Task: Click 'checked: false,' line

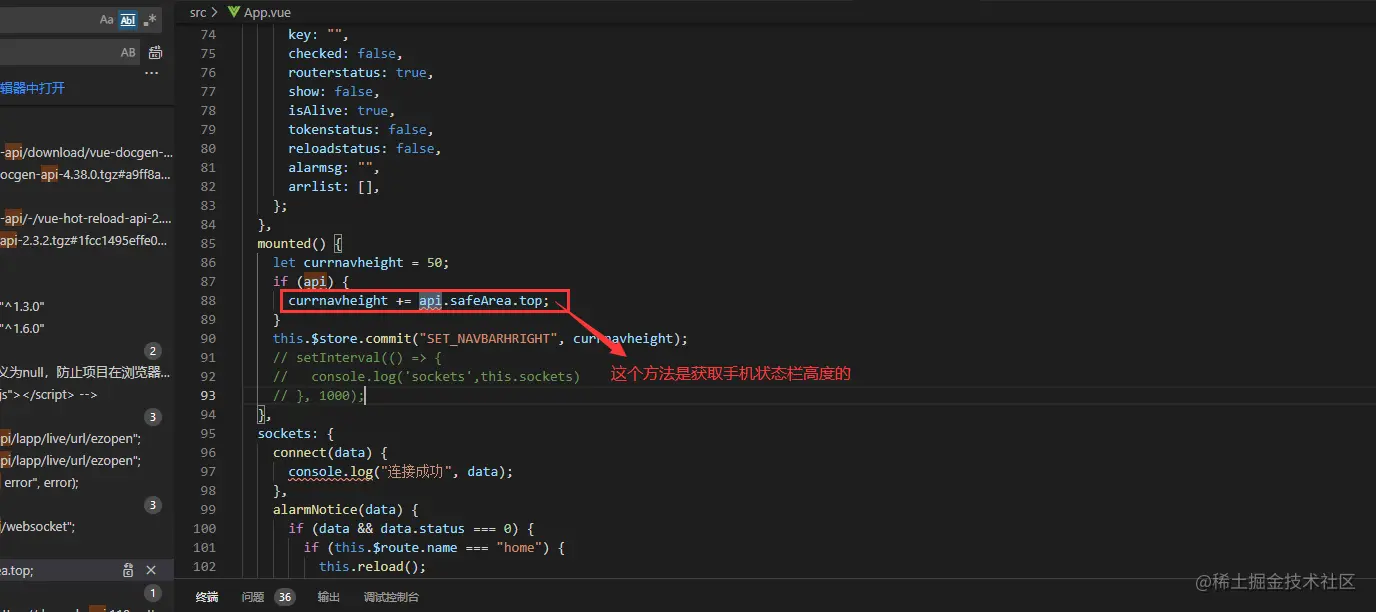Action: [346, 53]
